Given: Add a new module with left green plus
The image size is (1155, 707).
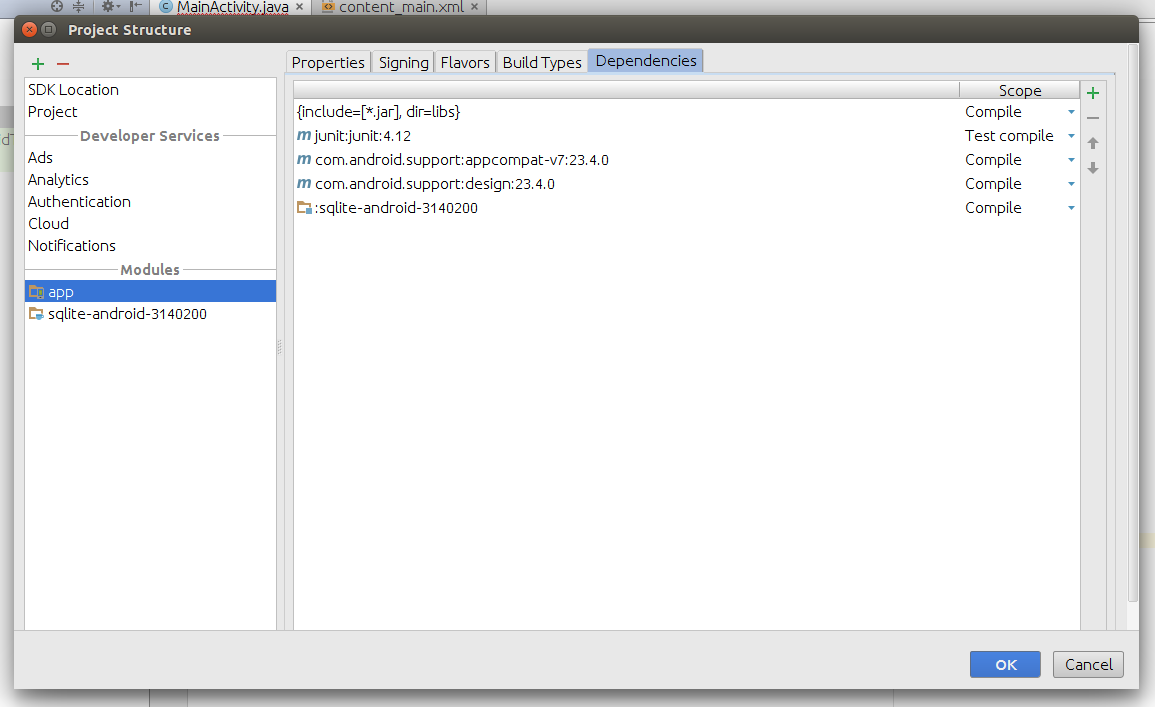Looking at the screenshot, I should click(38, 64).
